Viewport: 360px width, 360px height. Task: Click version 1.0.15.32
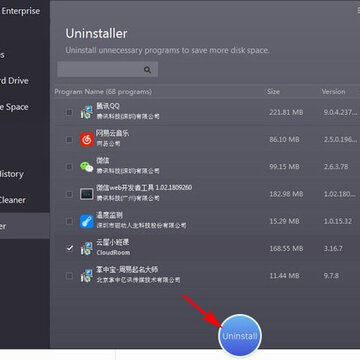tap(338, 221)
